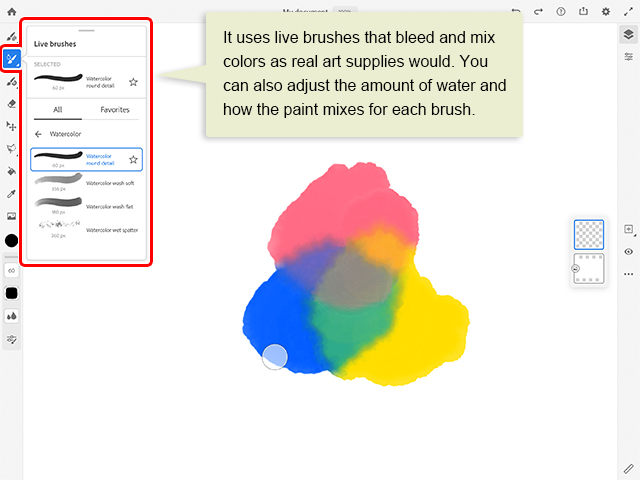Open the black color chip
The image size is (640, 480).
[11, 240]
